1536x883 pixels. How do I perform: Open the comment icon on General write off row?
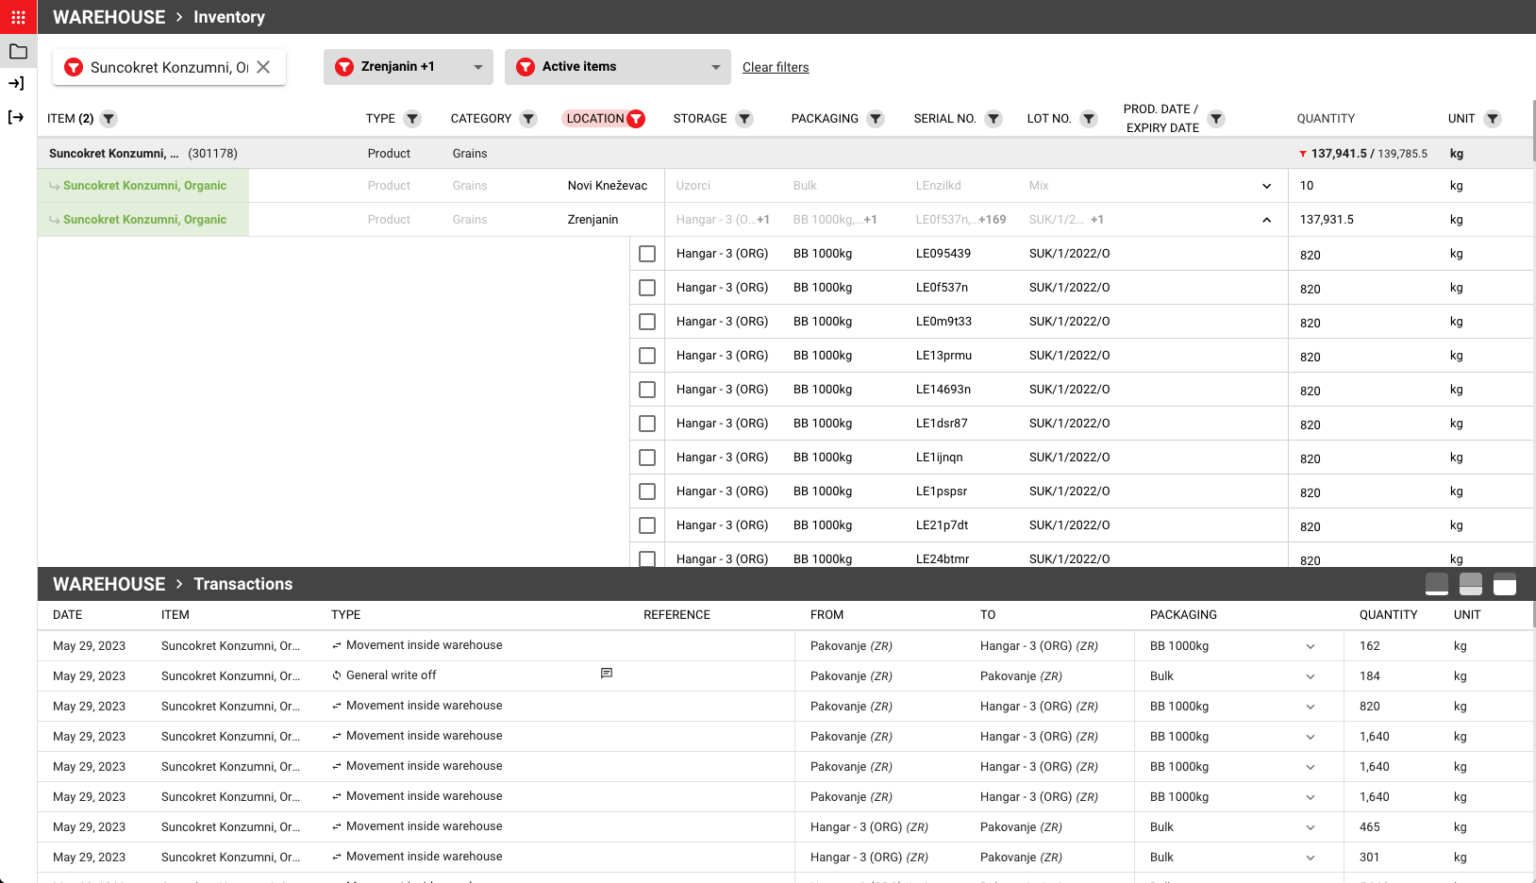pyautogui.click(x=606, y=674)
